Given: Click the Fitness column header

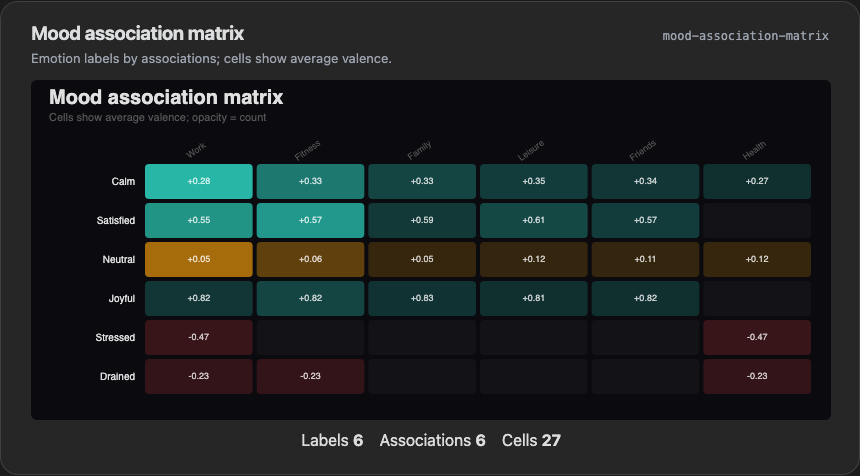Looking at the screenshot, I should point(307,150).
